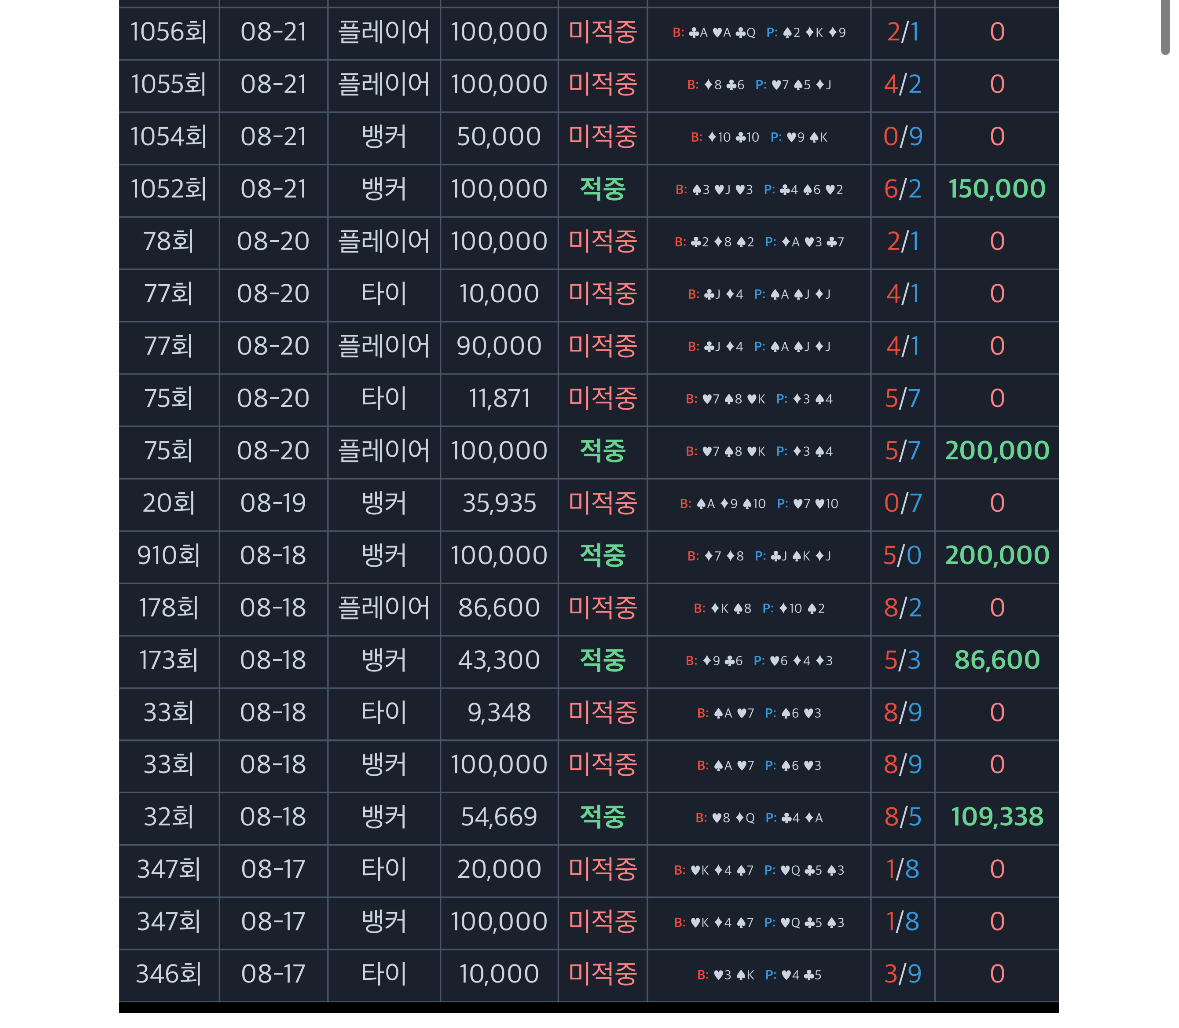Click the 200,000 payout in row 910회
The height and width of the screenshot is (1028, 1179).
point(997,556)
